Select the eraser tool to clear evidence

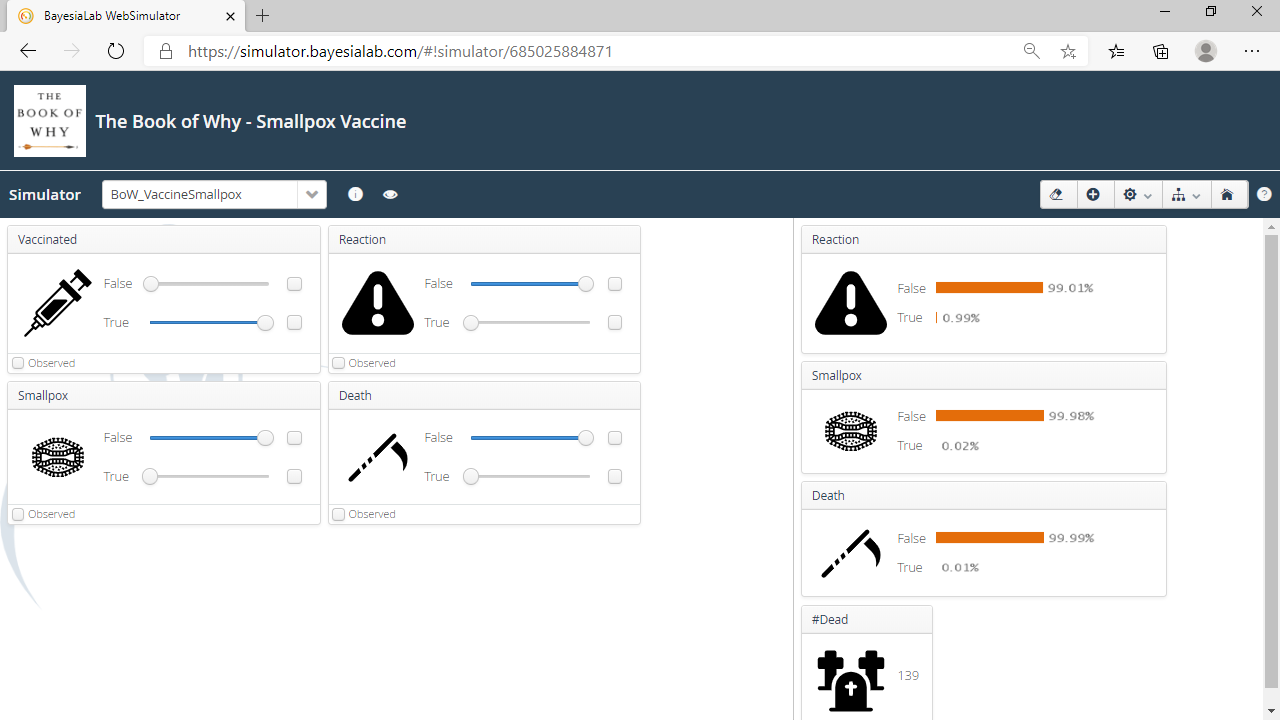[1058, 194]
